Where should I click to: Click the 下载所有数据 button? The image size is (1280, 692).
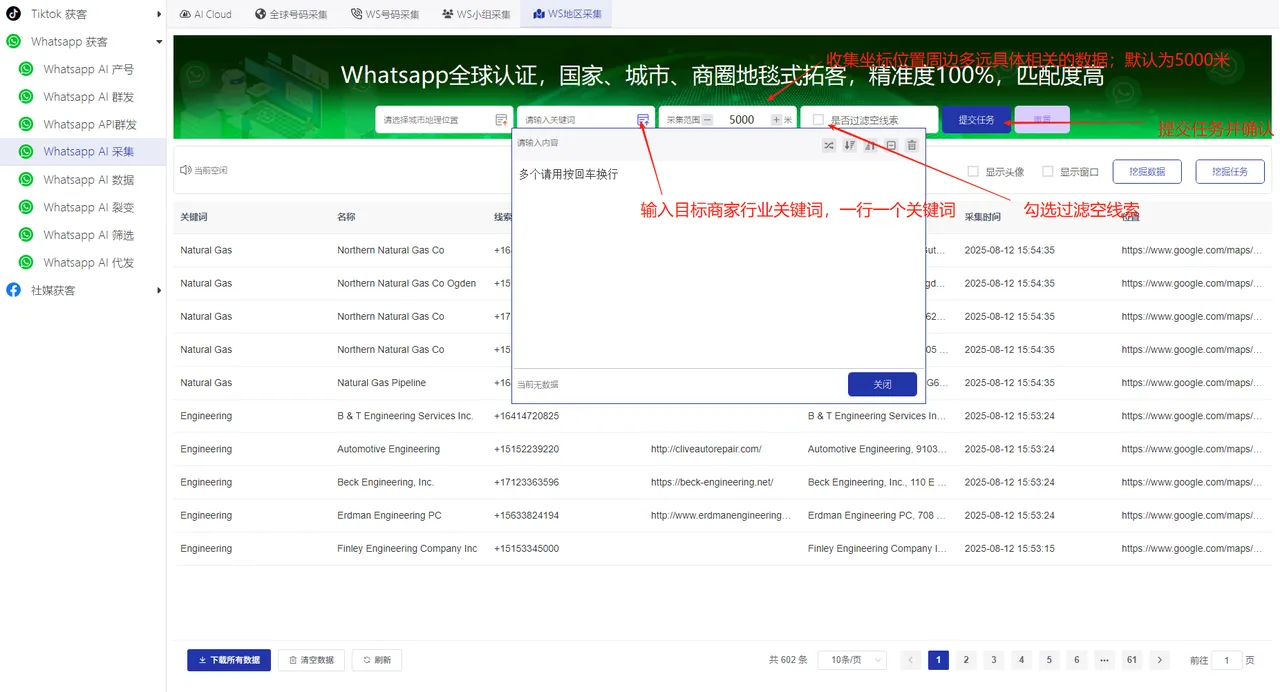(228, 660)
